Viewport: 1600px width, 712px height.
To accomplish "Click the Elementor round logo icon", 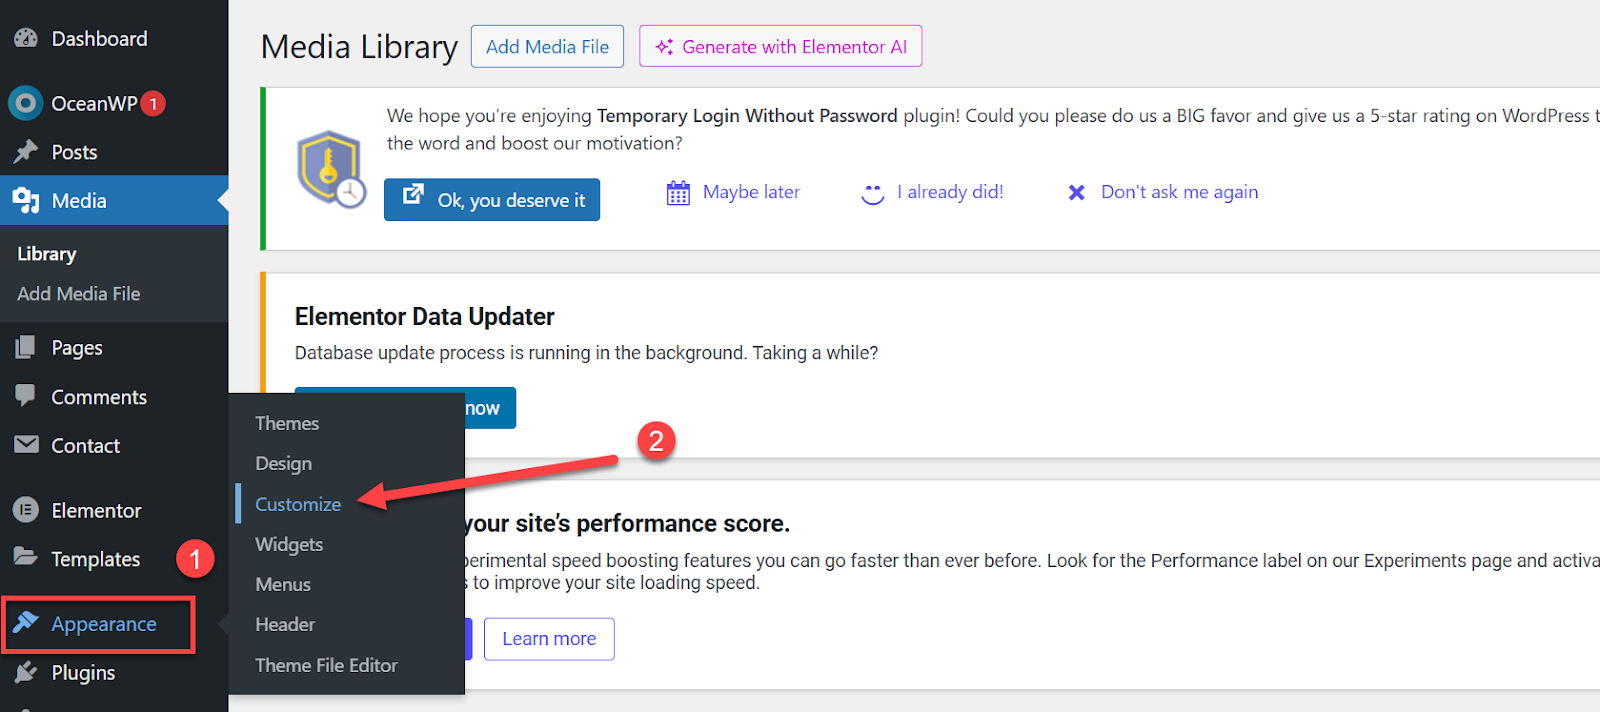I will [x=26, y=510].
